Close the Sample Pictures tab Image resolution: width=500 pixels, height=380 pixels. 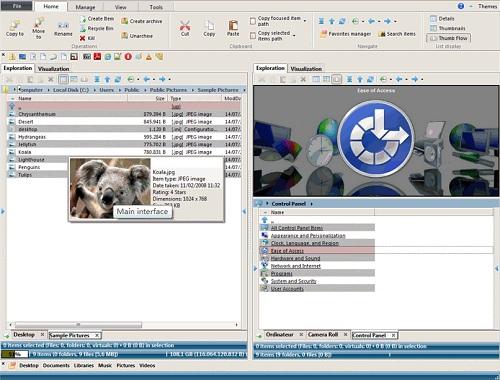pyautogui.click(x=97, y=335)
